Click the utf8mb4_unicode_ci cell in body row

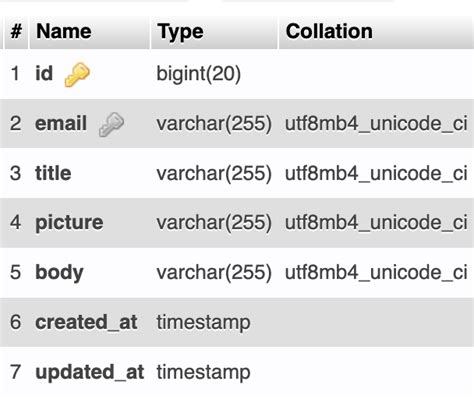tap(376, 273)
